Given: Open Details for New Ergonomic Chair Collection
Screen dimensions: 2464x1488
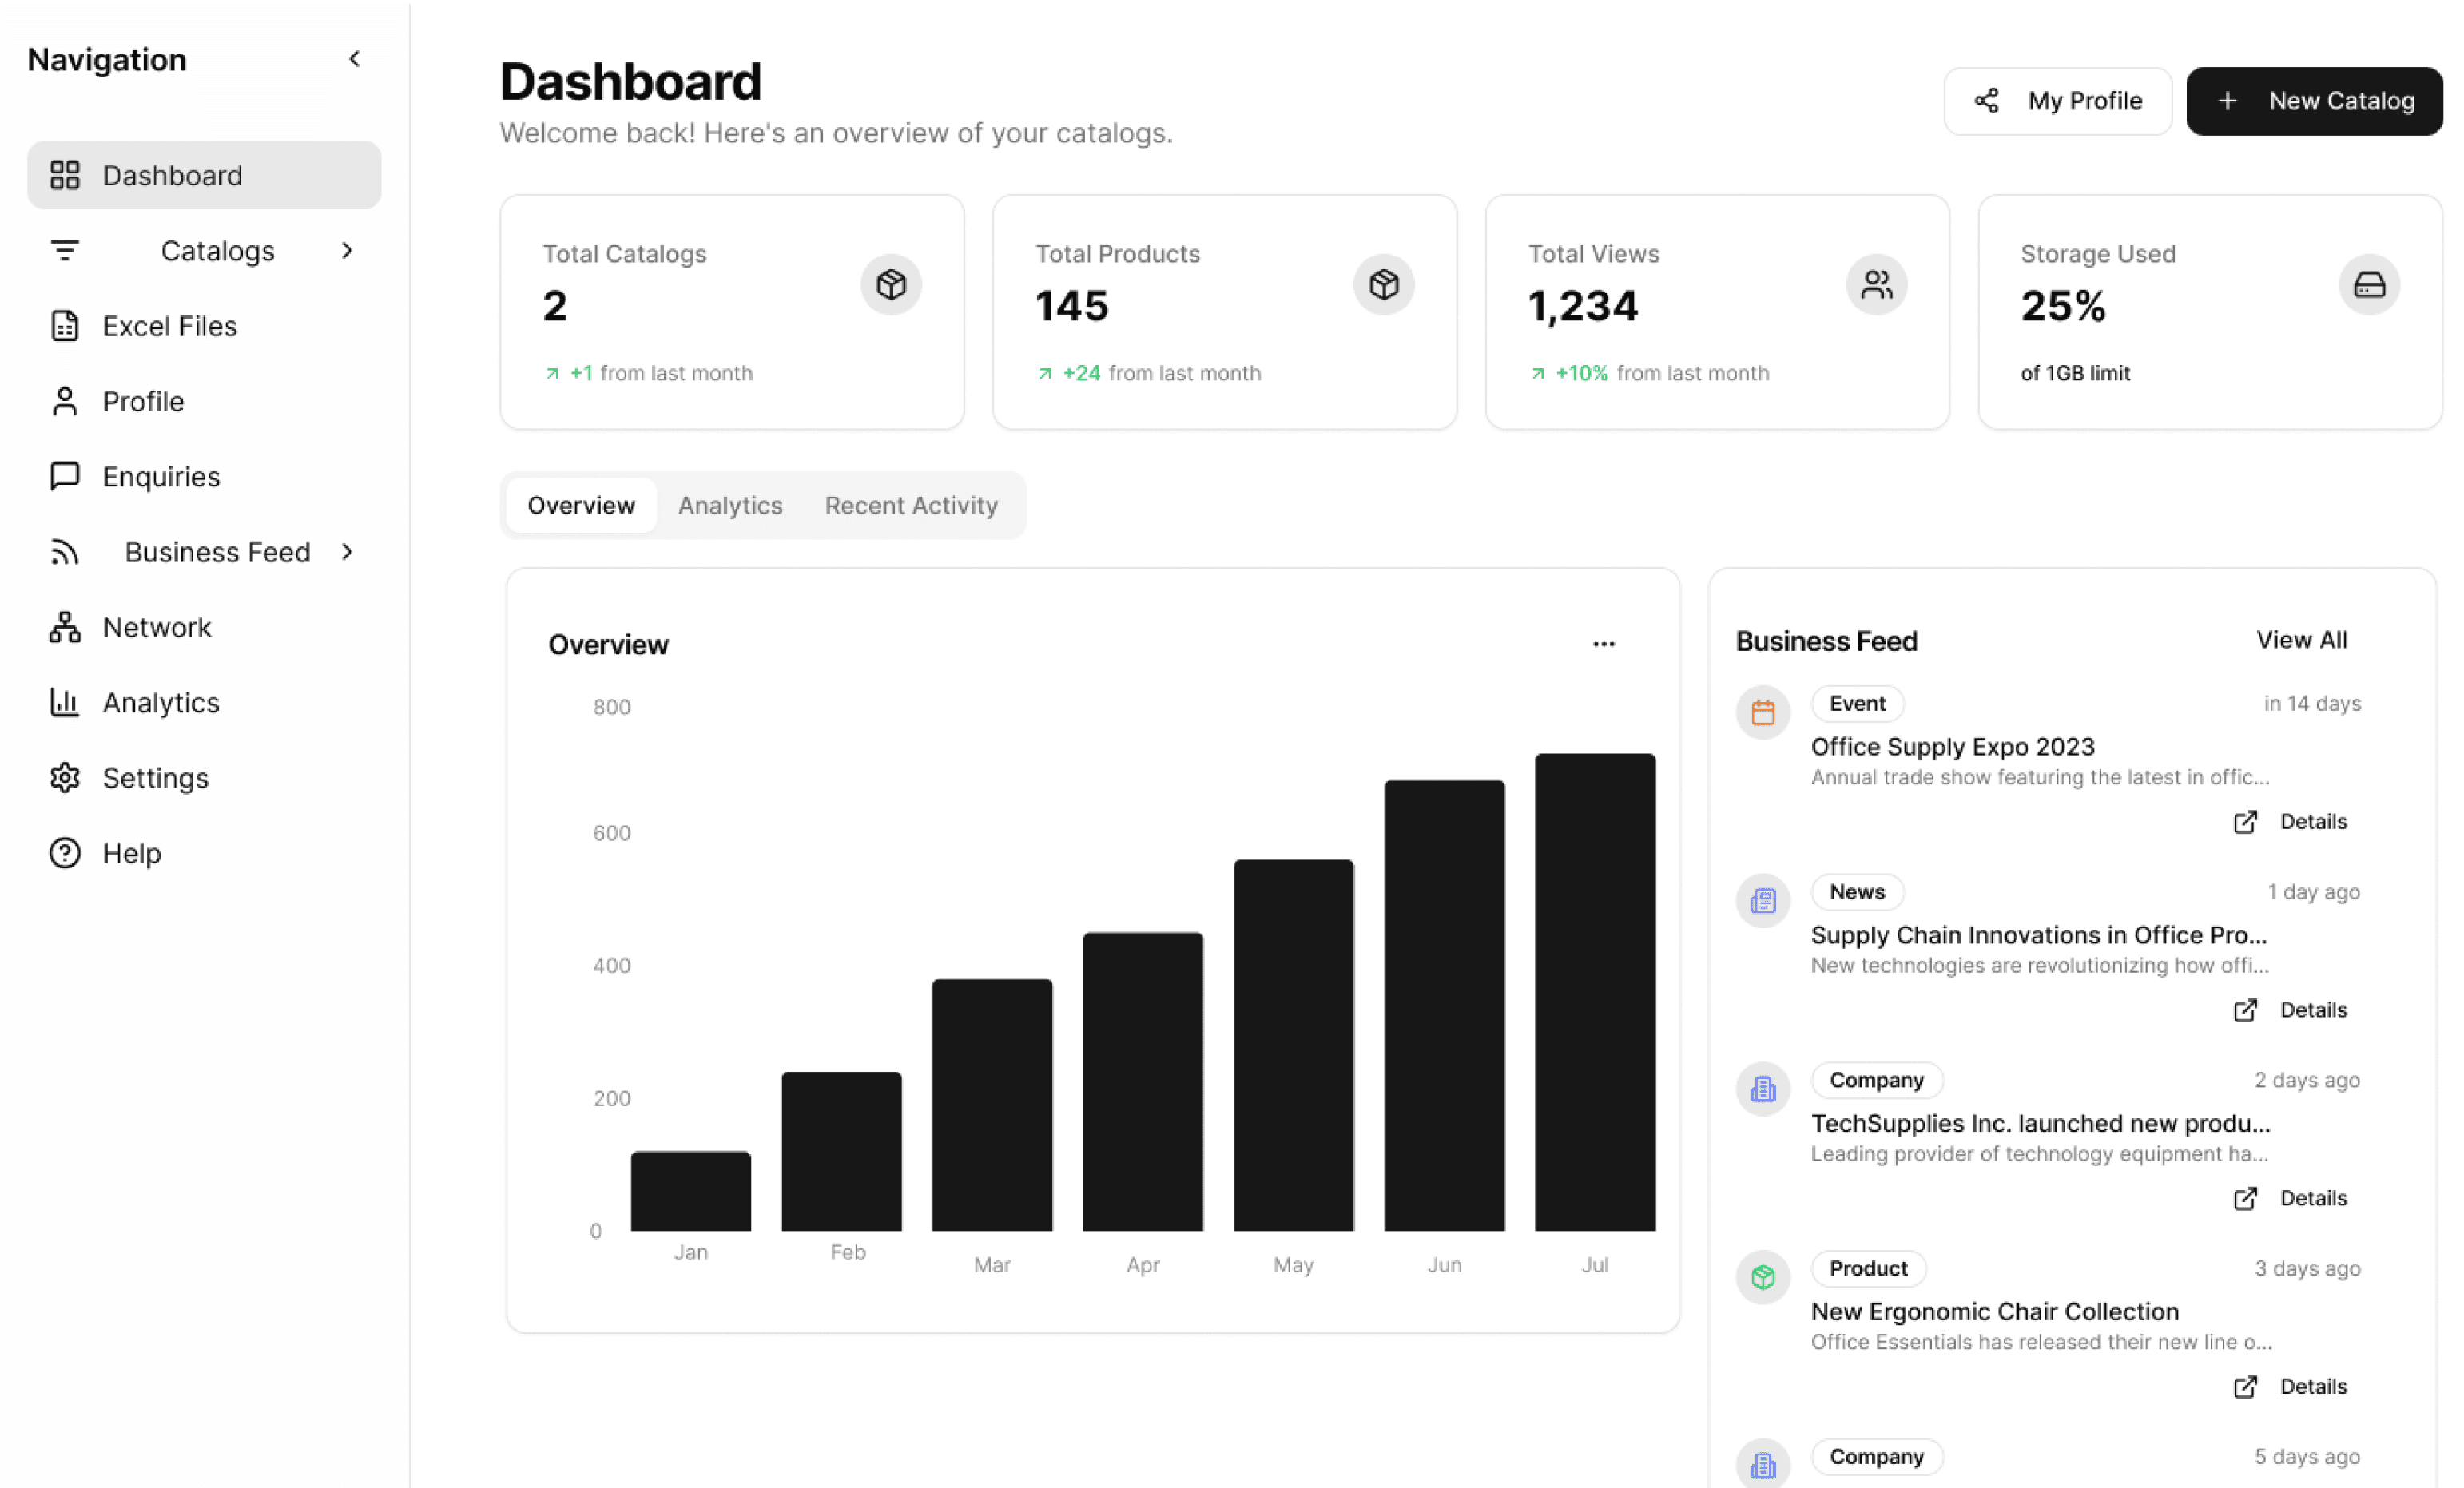Looking at the screenshot, I should pyautogui.click(x=2290, y=1386).
